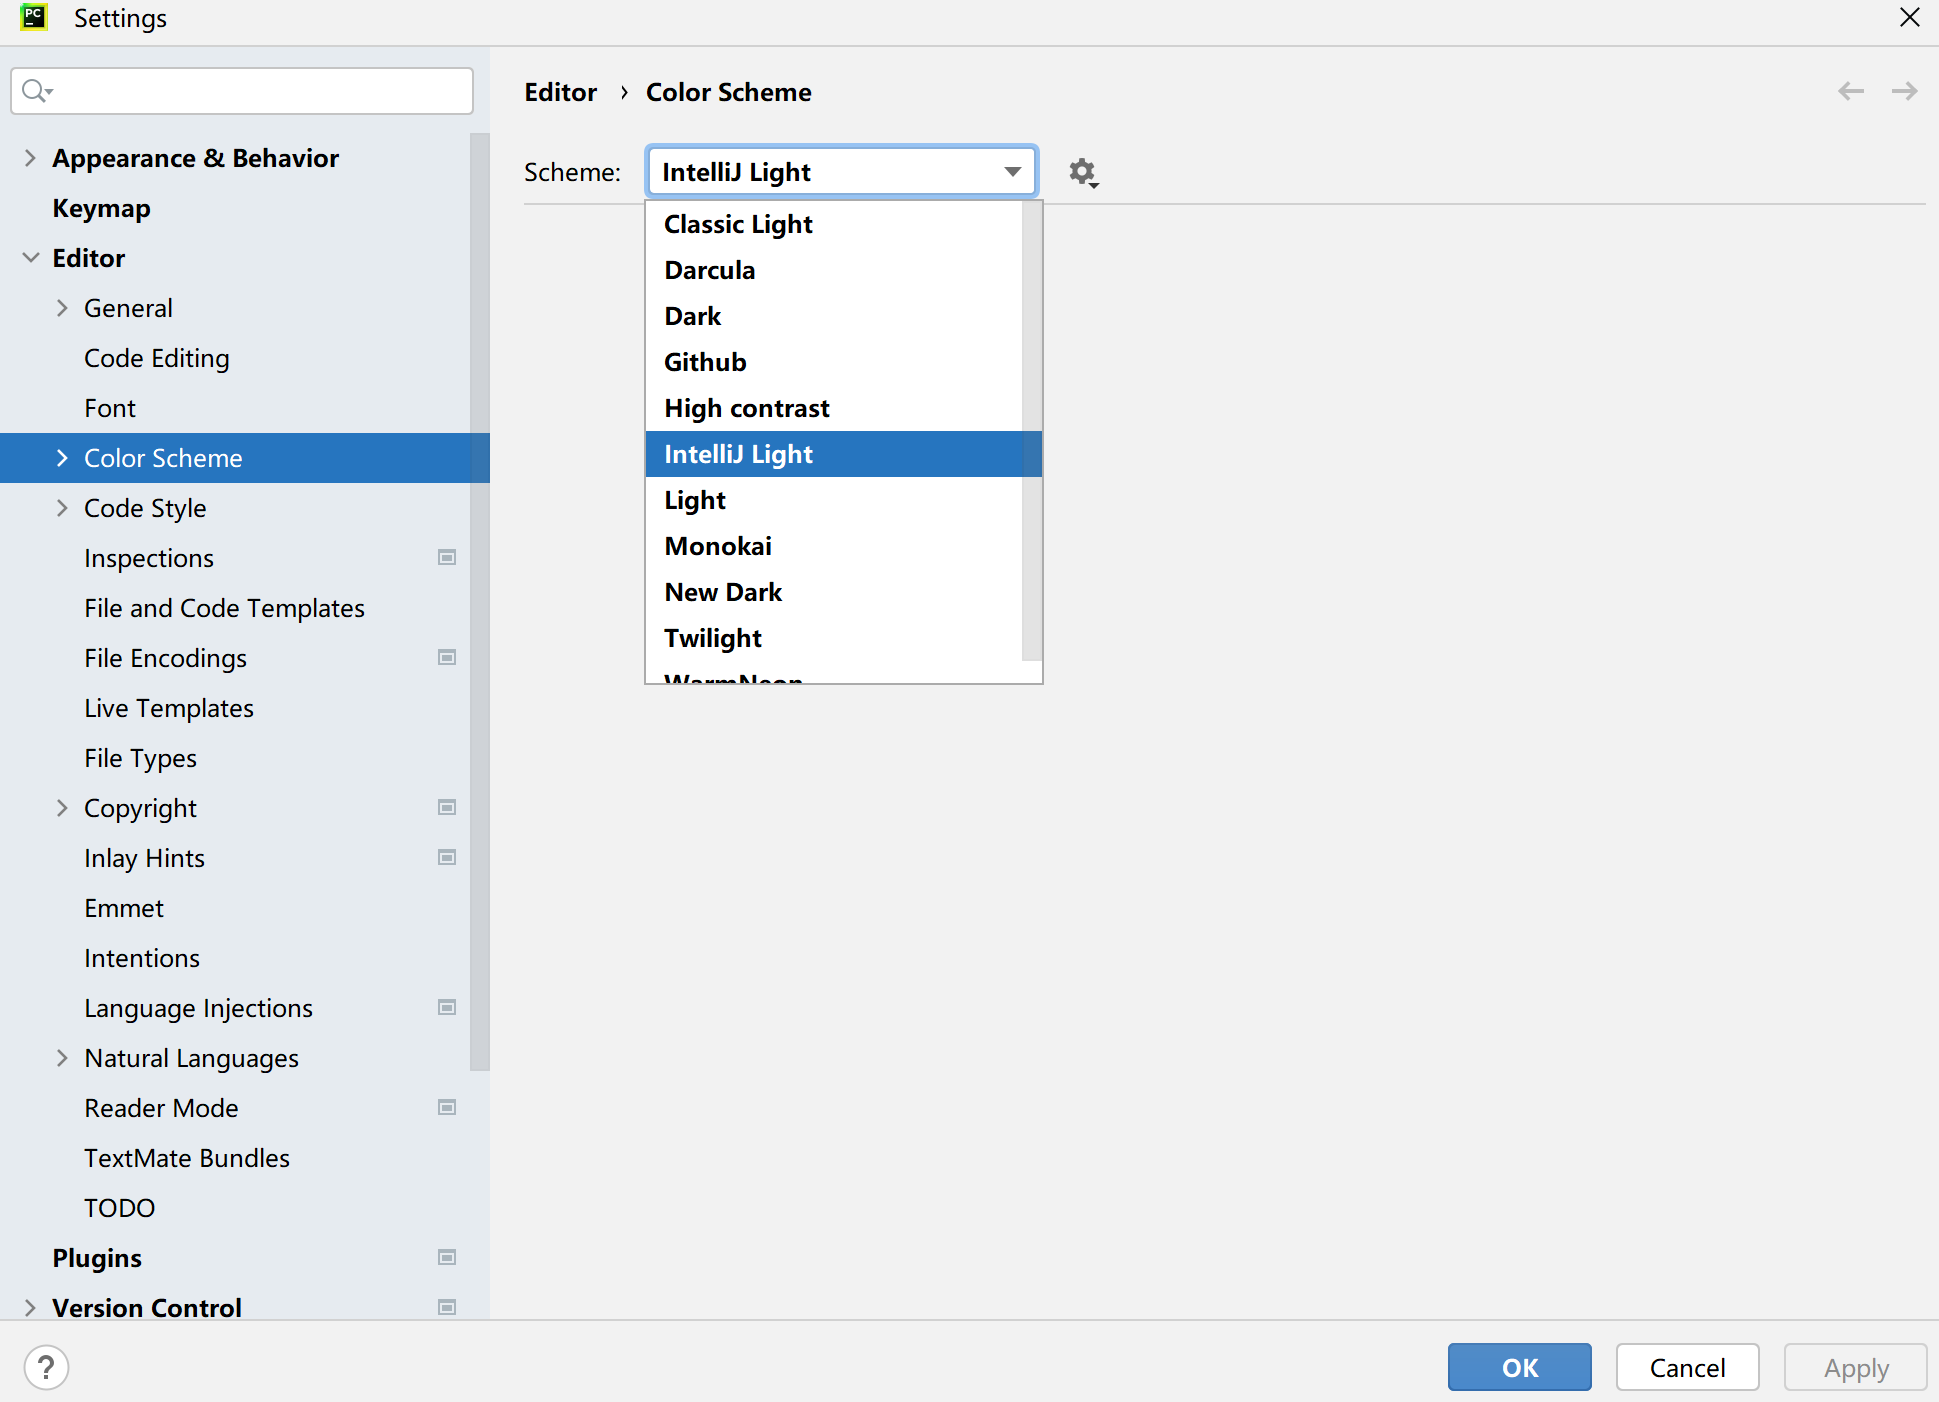The height and width of the screenshot is (1402, 1939).
Task: Open the Code Editing settings page
Action: click(x=157, y=358)
